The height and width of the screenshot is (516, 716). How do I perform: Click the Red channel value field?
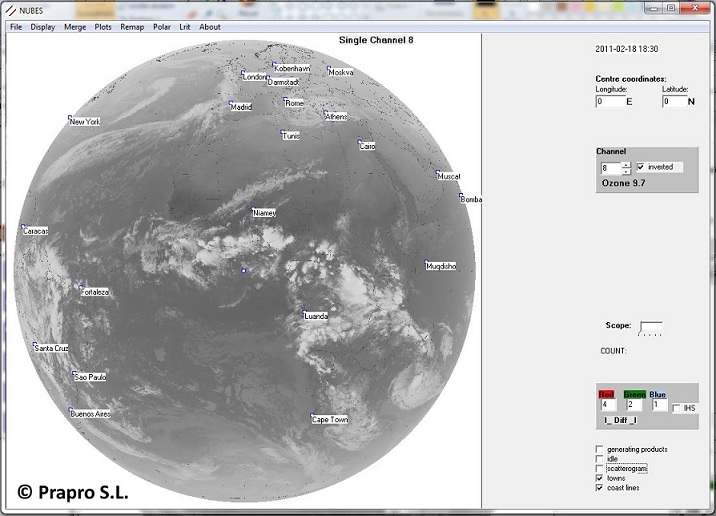[608, 405]
